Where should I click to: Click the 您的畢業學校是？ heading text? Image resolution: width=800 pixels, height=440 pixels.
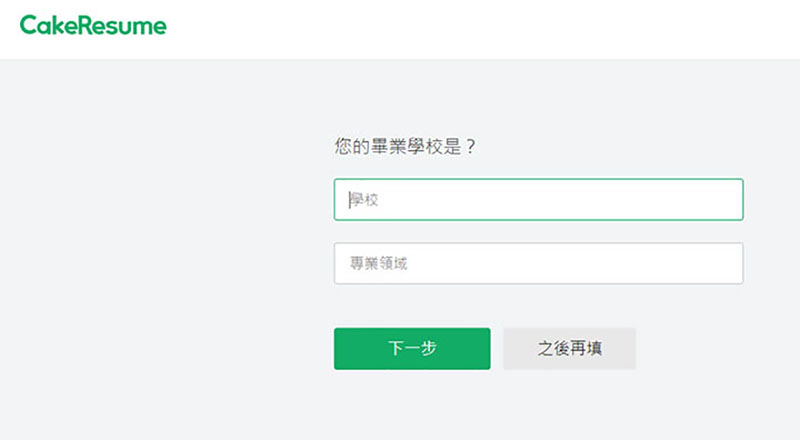[x=405, y=146]
